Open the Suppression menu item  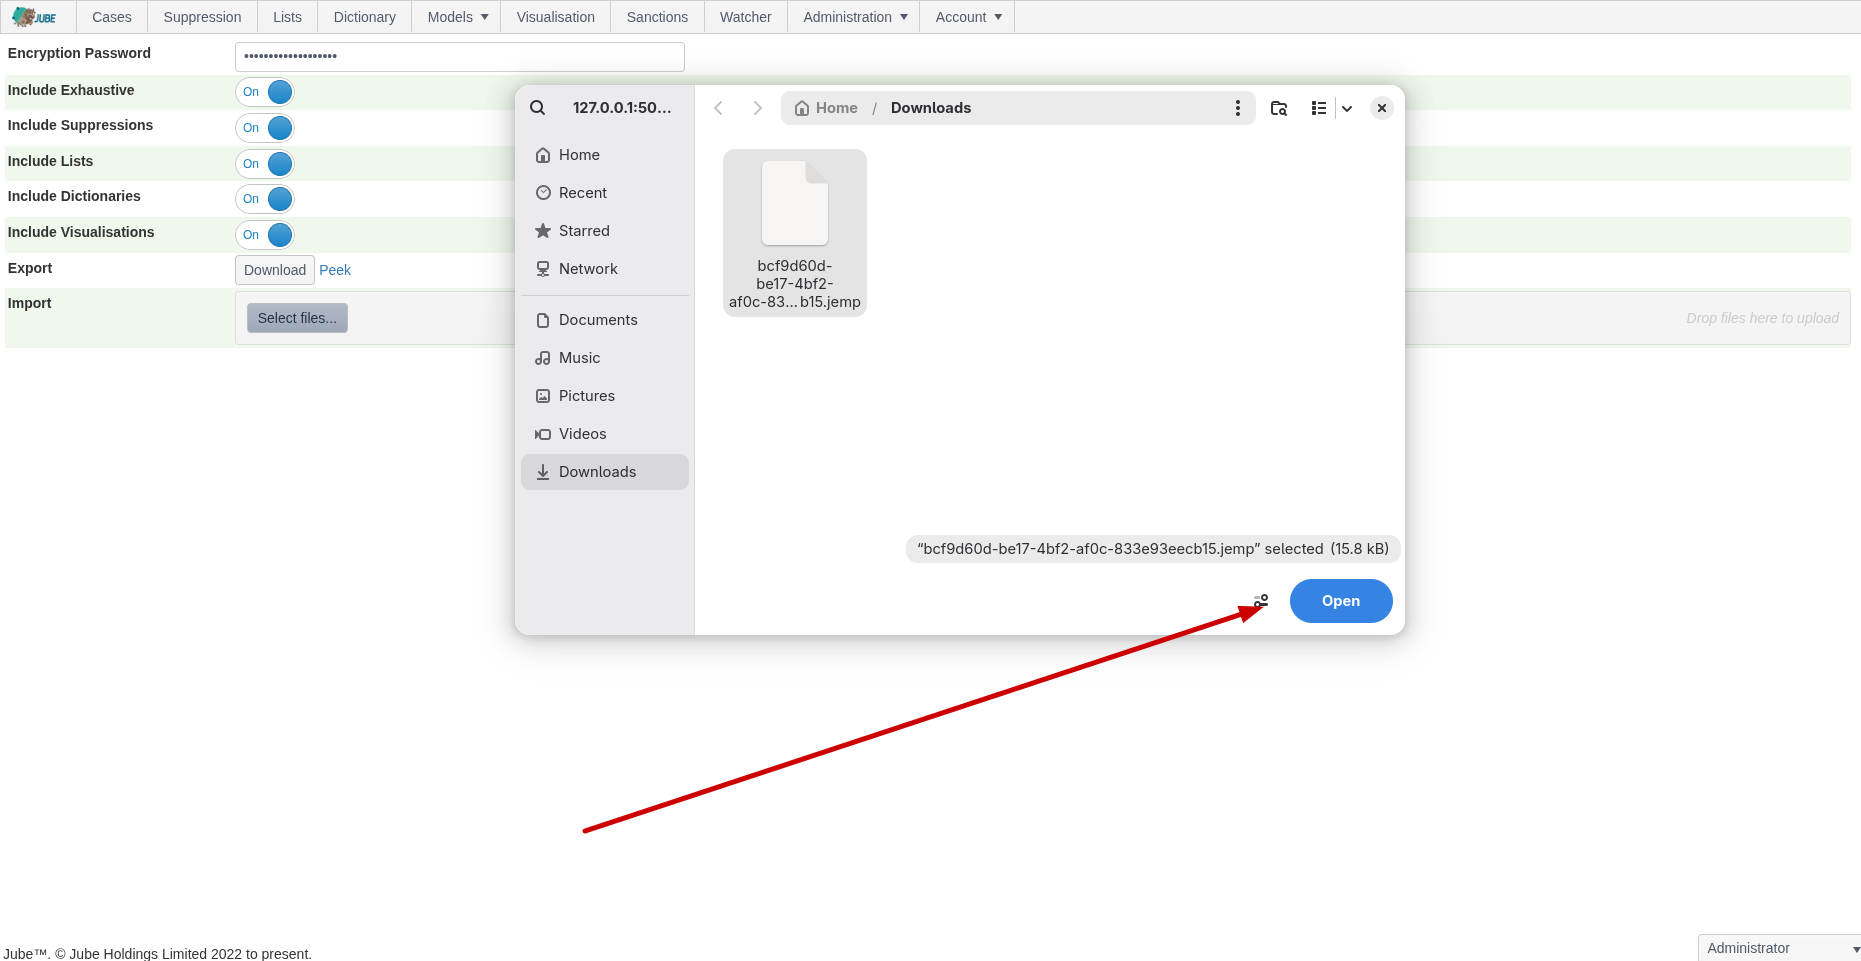(202, 17)
